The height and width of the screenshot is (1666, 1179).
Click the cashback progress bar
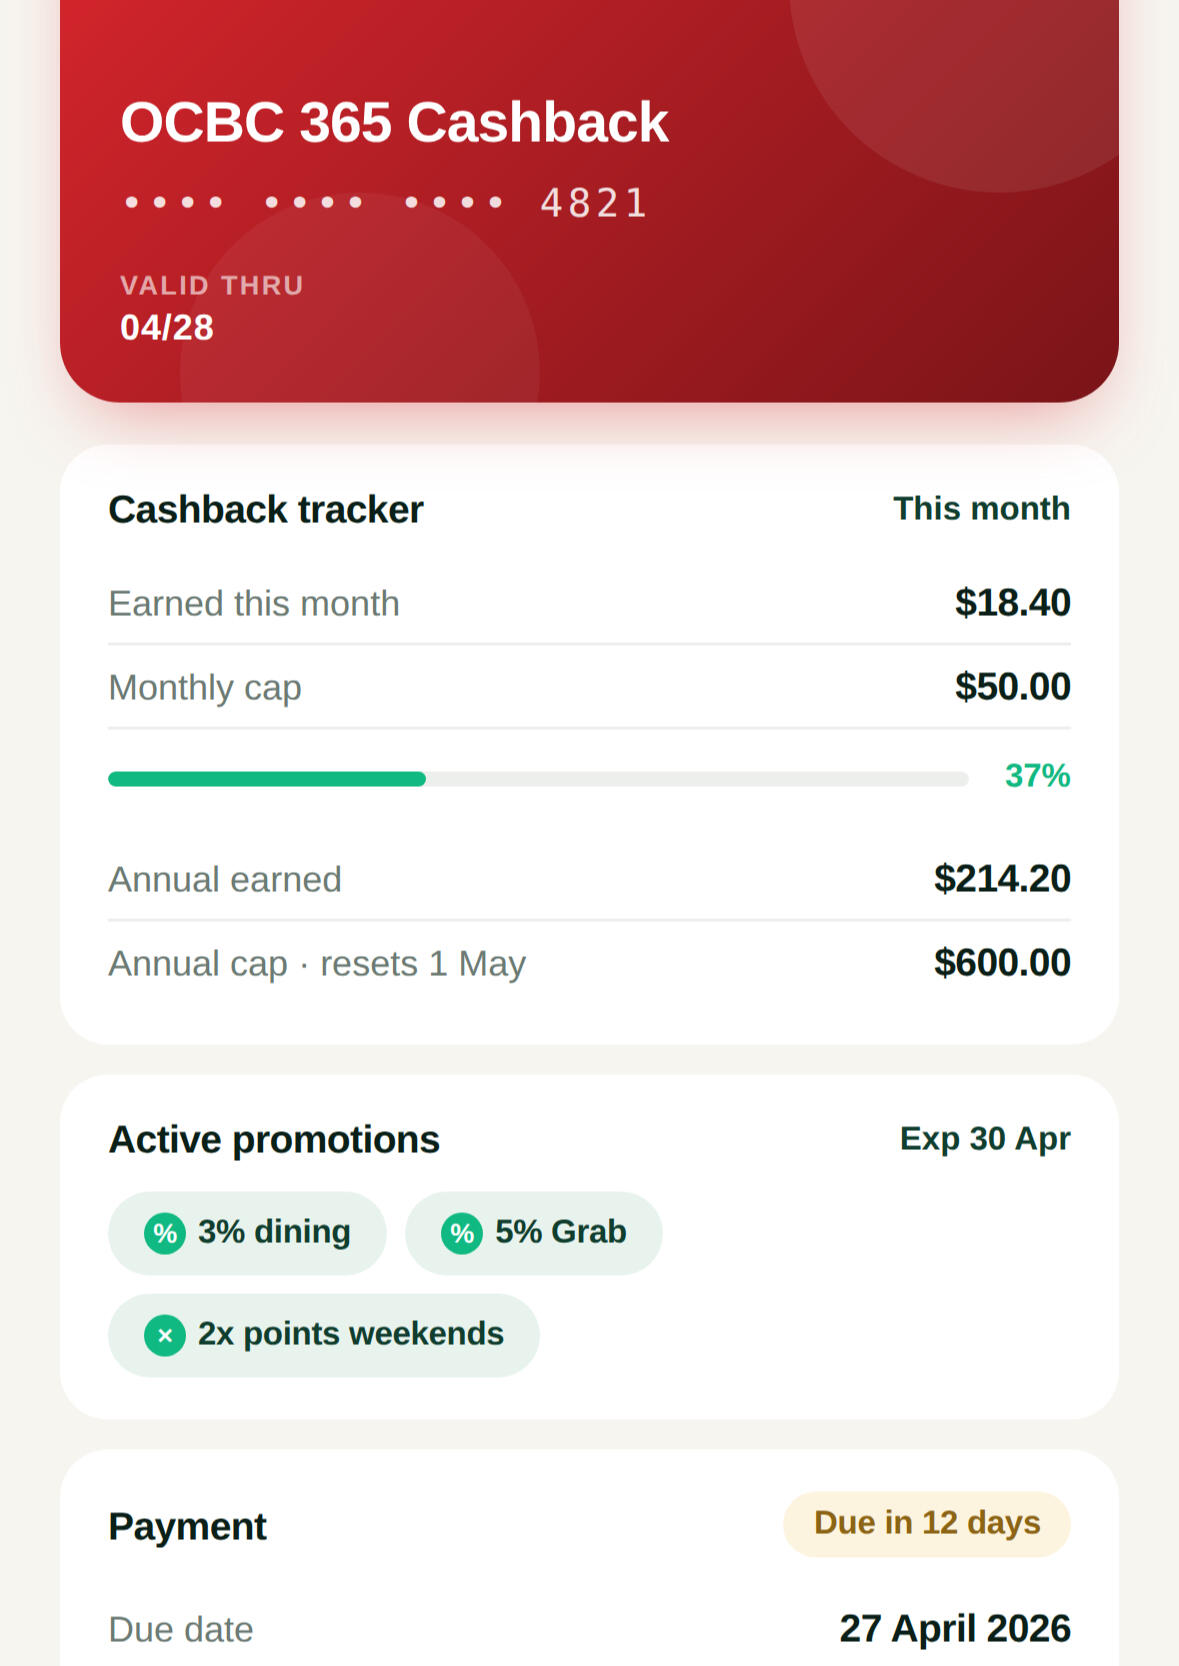tap(538, 779)
